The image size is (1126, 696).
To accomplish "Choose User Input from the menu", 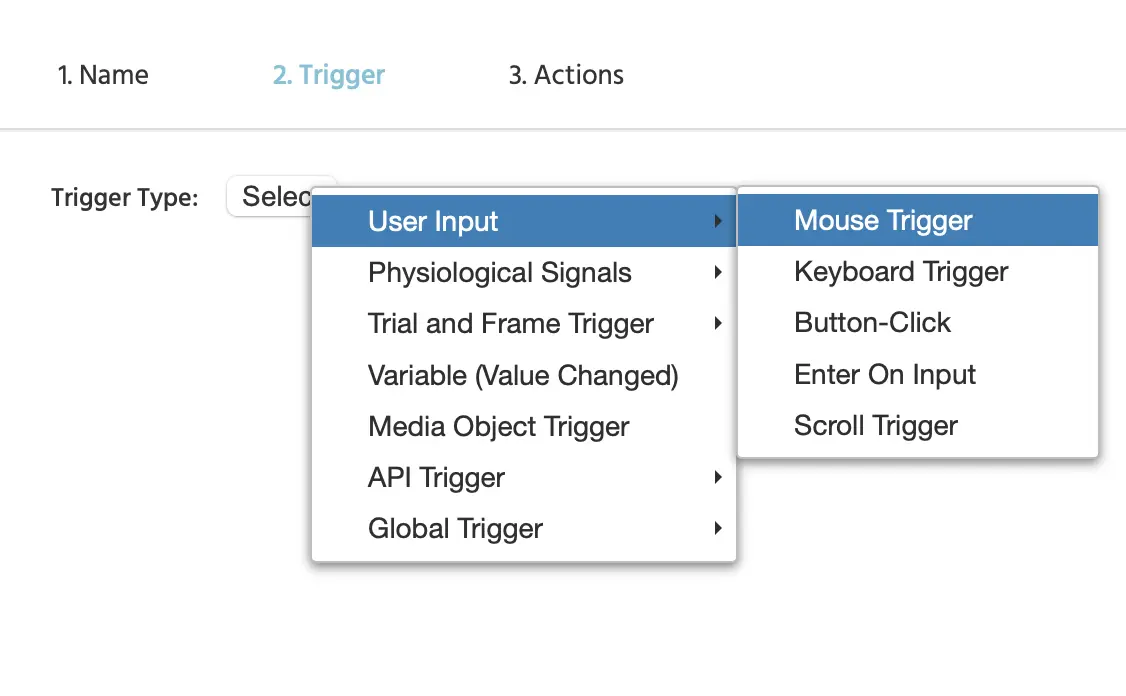I will (x=433, y=221).
